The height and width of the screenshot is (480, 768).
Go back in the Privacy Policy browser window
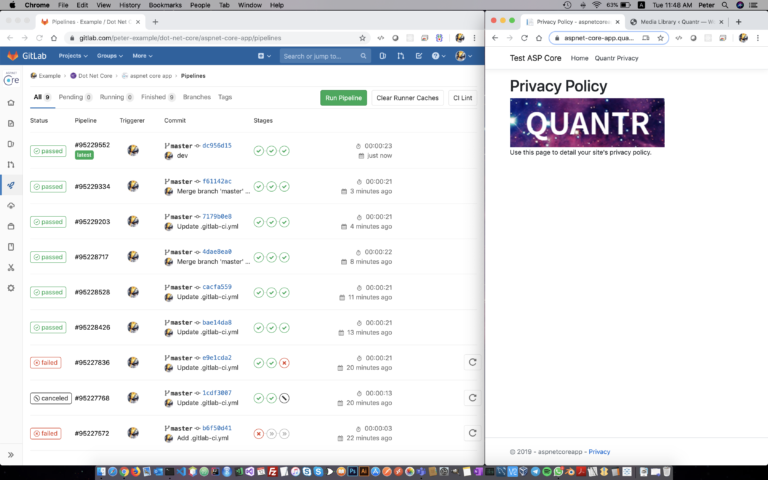point(495,38)
